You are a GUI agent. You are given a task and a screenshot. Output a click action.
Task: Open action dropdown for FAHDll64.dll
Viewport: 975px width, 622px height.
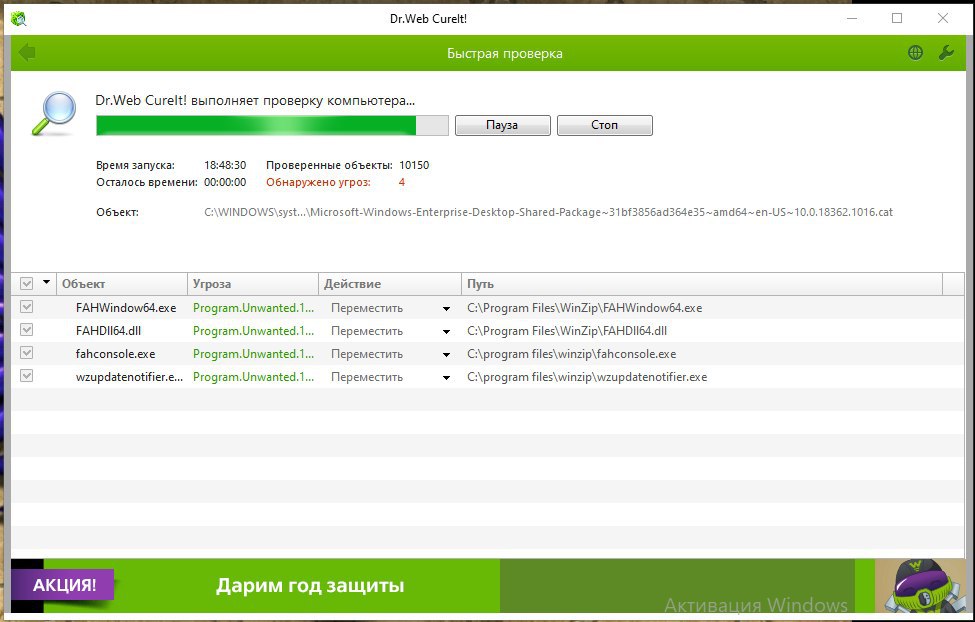point(446,332)
